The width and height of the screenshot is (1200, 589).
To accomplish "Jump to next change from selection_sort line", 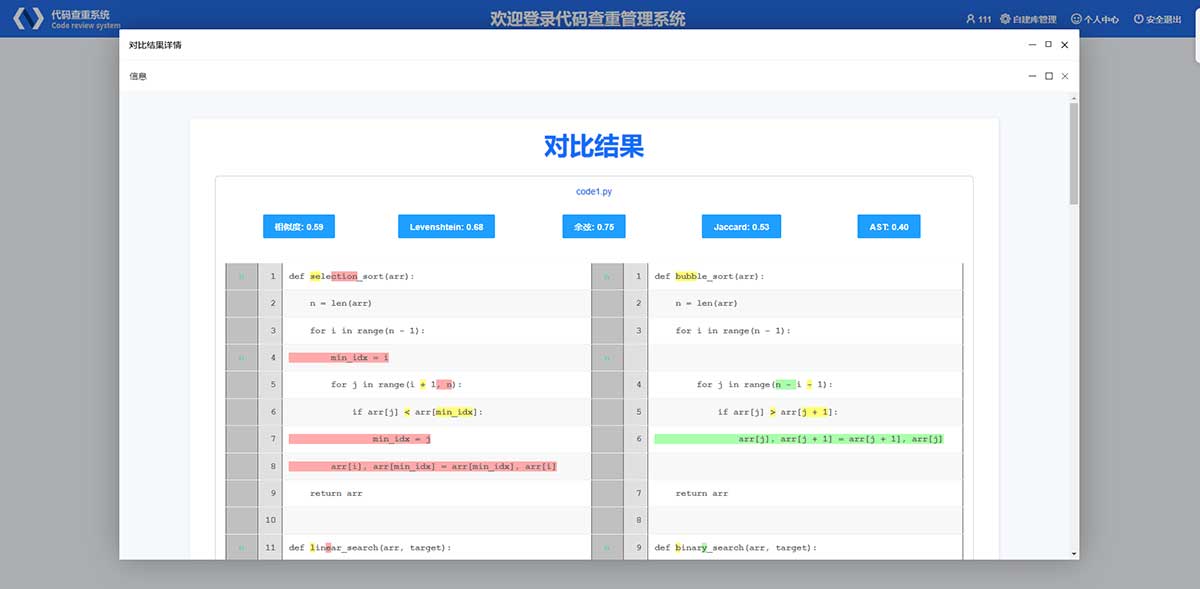I will coord(241,277).
